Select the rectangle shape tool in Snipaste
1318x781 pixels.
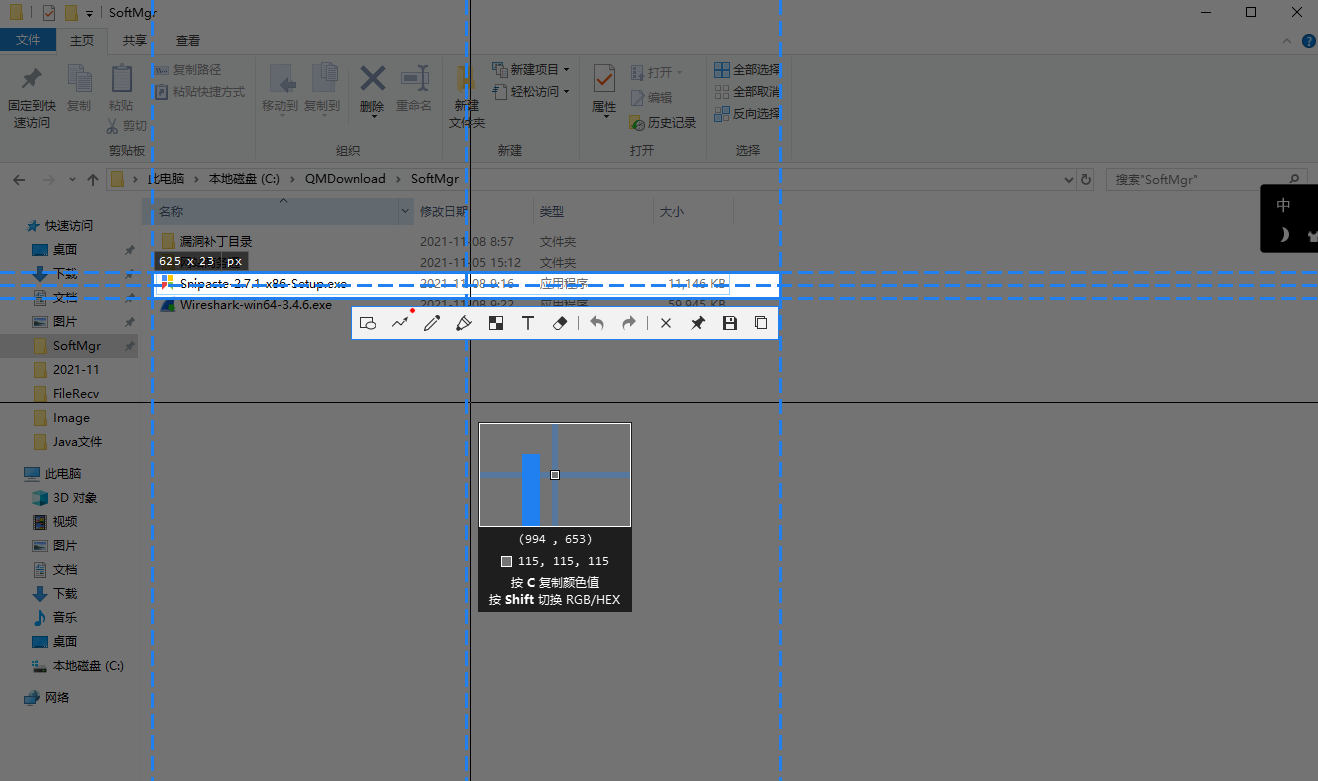tap(368, 322)
